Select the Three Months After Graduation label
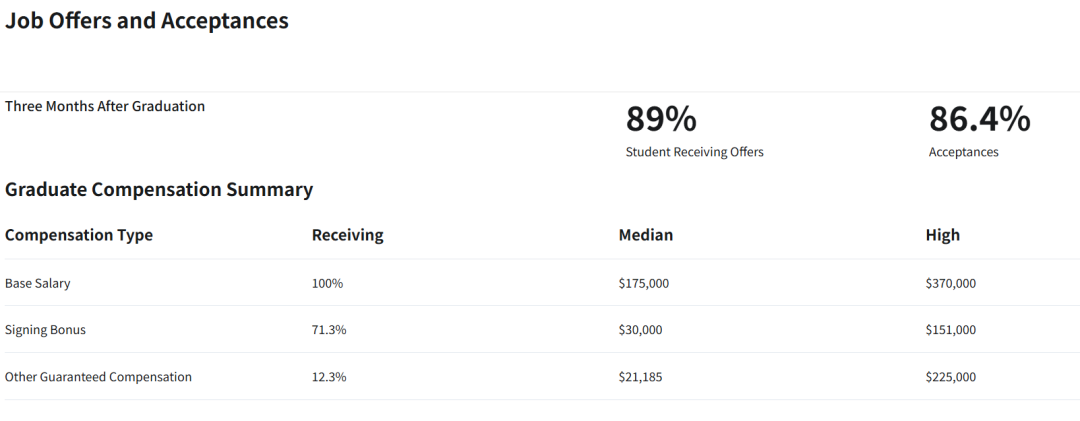The width and height of the screenshot is (1080, 421). [105, 107]
